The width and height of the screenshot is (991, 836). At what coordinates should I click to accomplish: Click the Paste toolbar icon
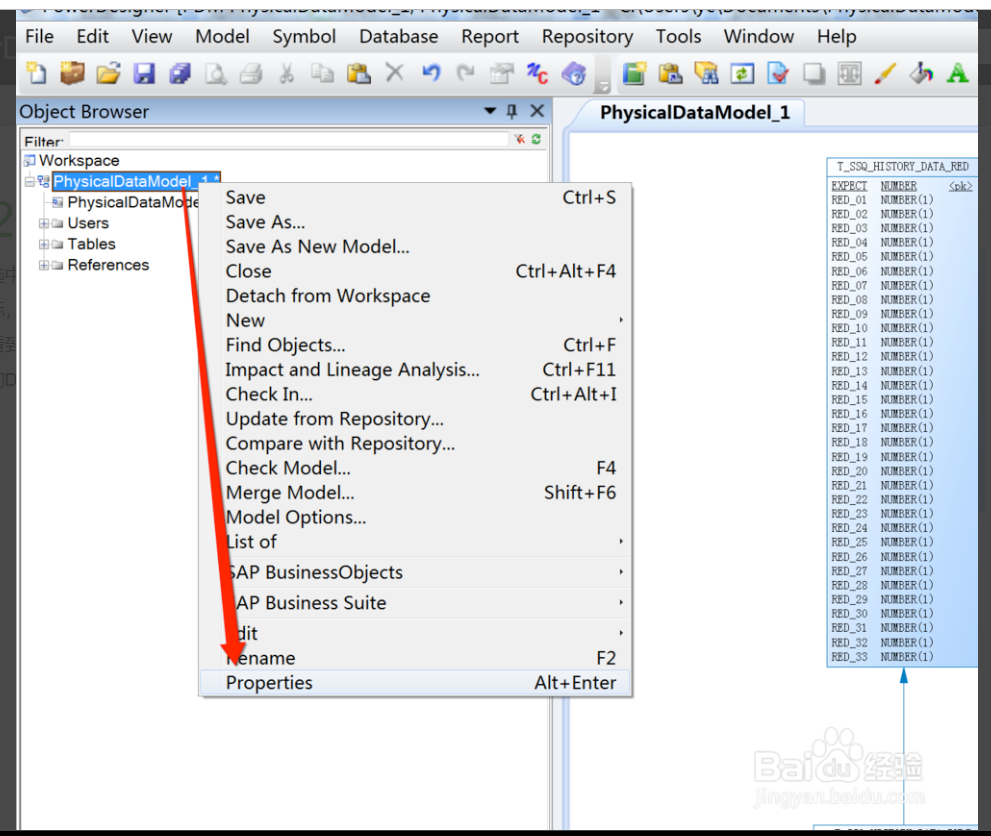click(x=356, y=73)
